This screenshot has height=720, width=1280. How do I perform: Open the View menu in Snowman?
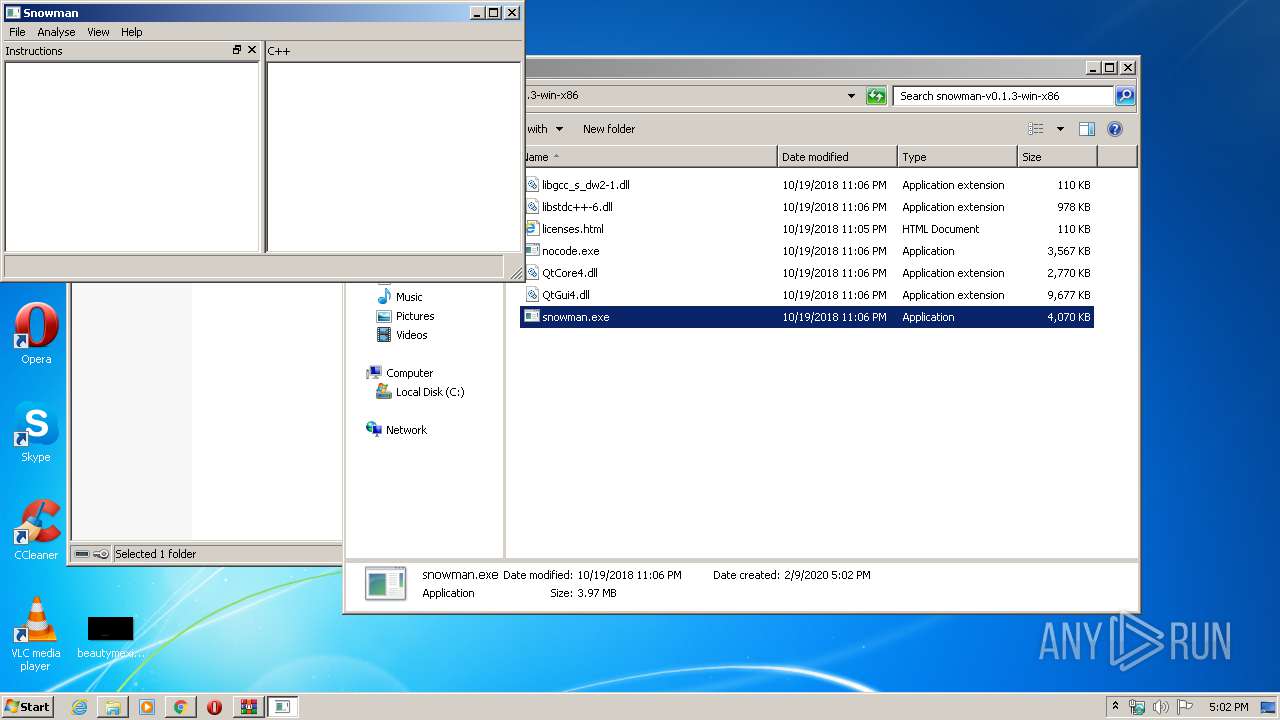(x=98, y=32)
